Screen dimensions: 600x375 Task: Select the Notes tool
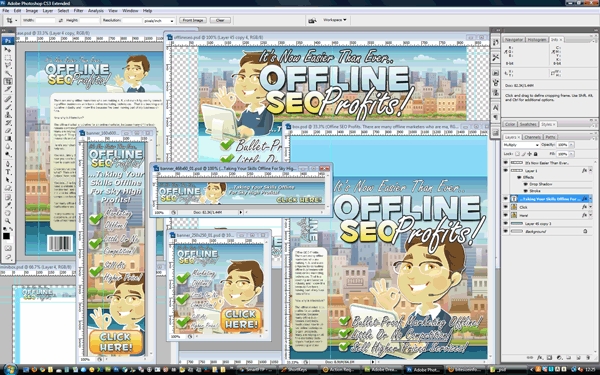[7, 197]
